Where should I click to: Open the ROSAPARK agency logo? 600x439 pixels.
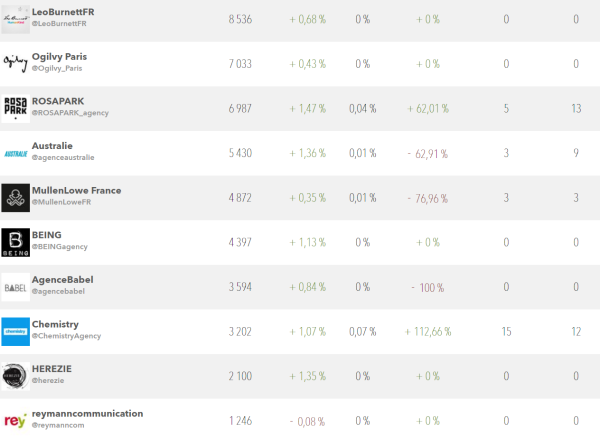coord(16,107)
